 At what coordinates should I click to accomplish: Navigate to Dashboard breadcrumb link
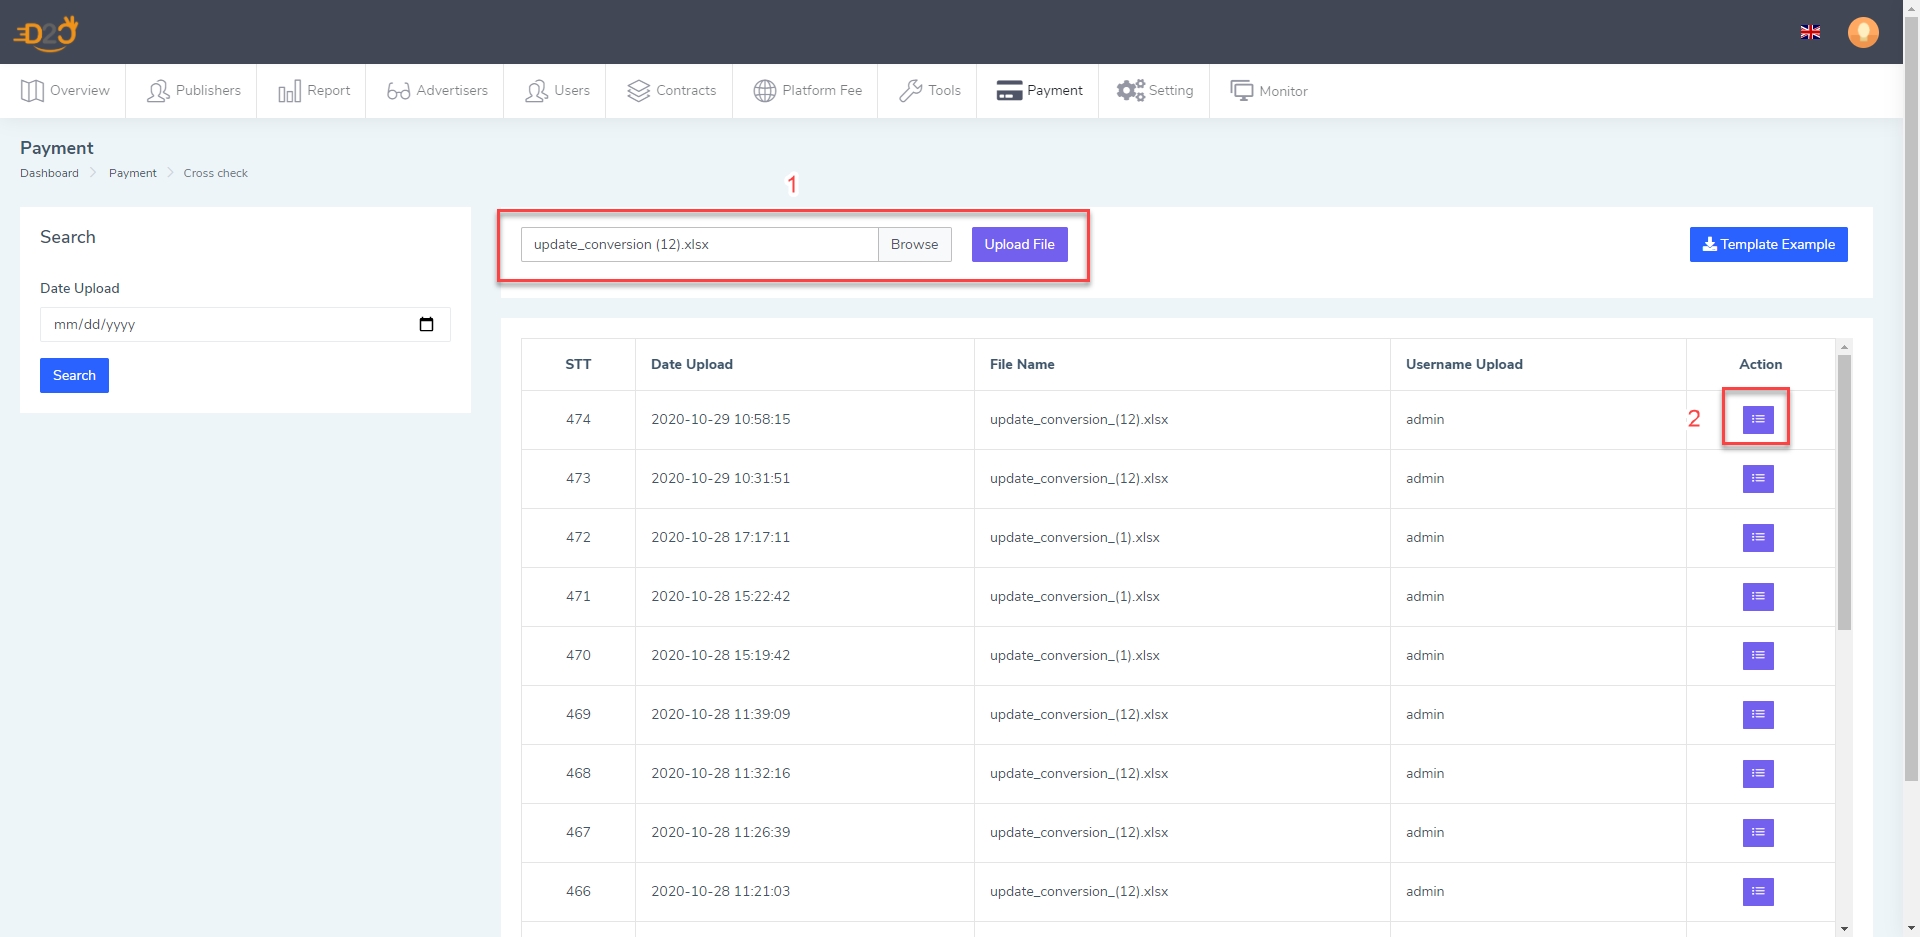[49, 173]
